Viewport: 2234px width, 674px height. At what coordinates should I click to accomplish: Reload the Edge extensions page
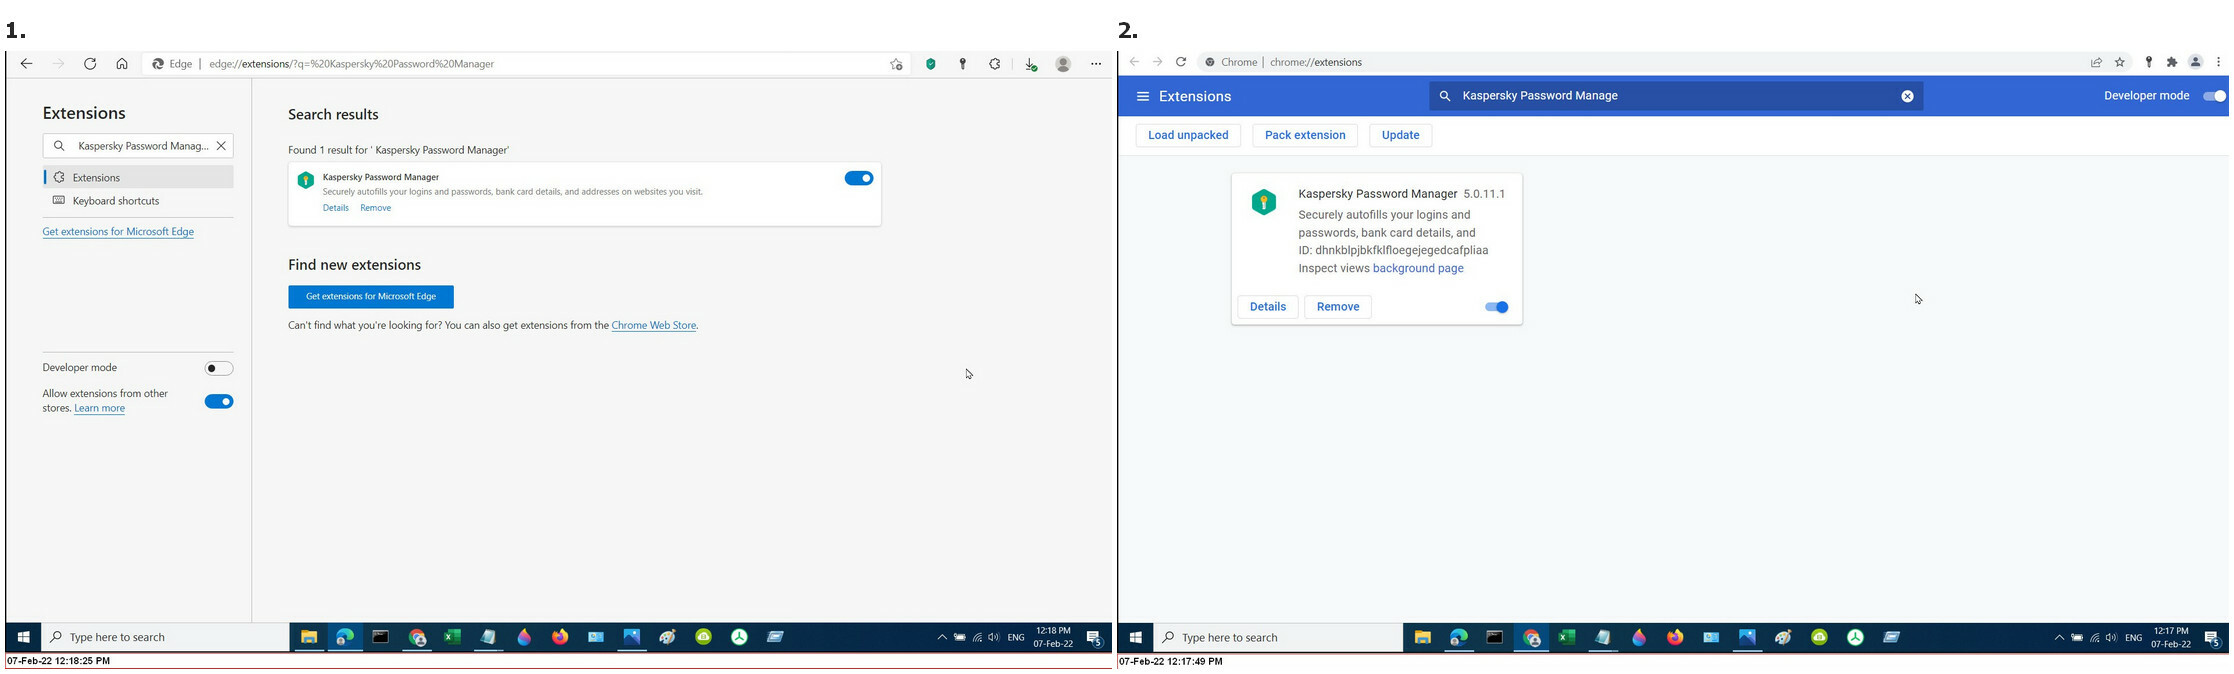[x=90, y=64]
